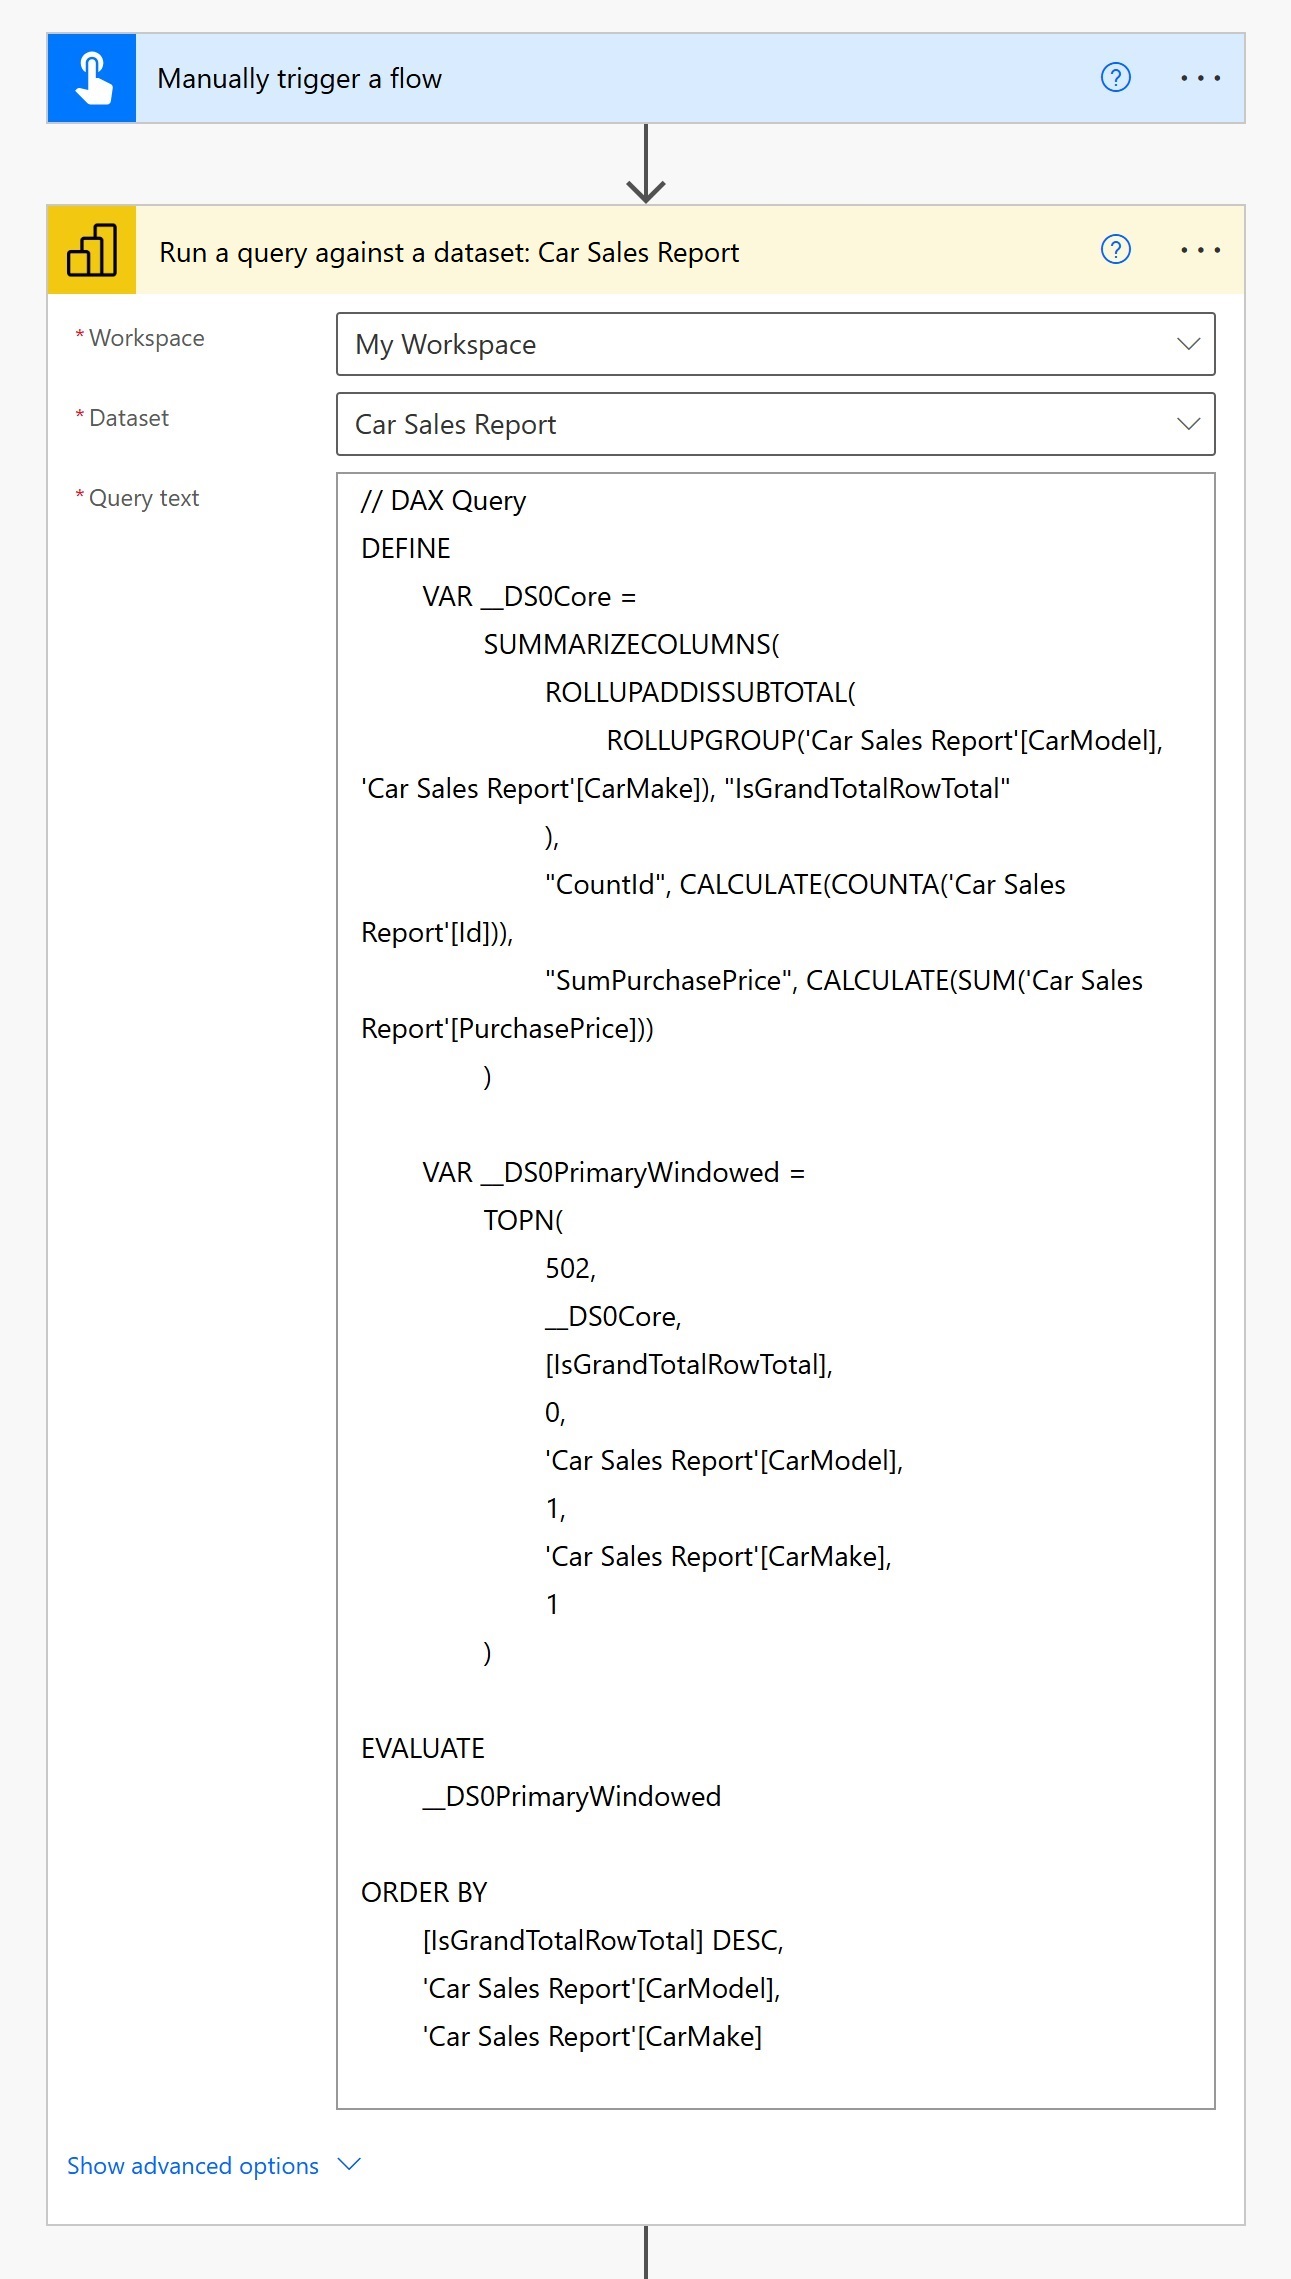Open more options menu for Run a query action
This screenshot has width=1291, height=2279.
[1200, 250]
